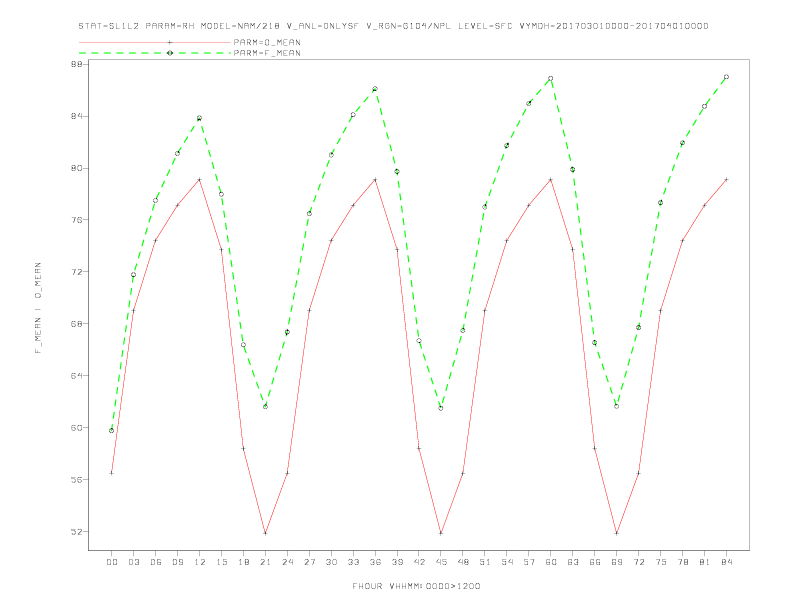
Task: Click the green F_MEAN circle marker at hour 84
Action: coord(726,77)
